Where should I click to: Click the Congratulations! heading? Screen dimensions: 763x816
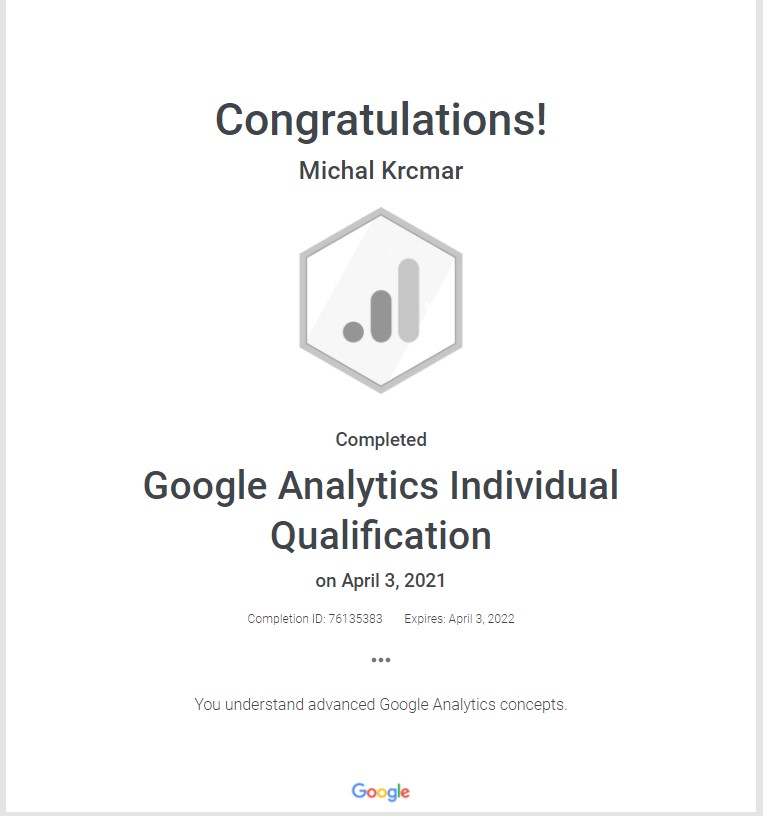tap(381, 120)
